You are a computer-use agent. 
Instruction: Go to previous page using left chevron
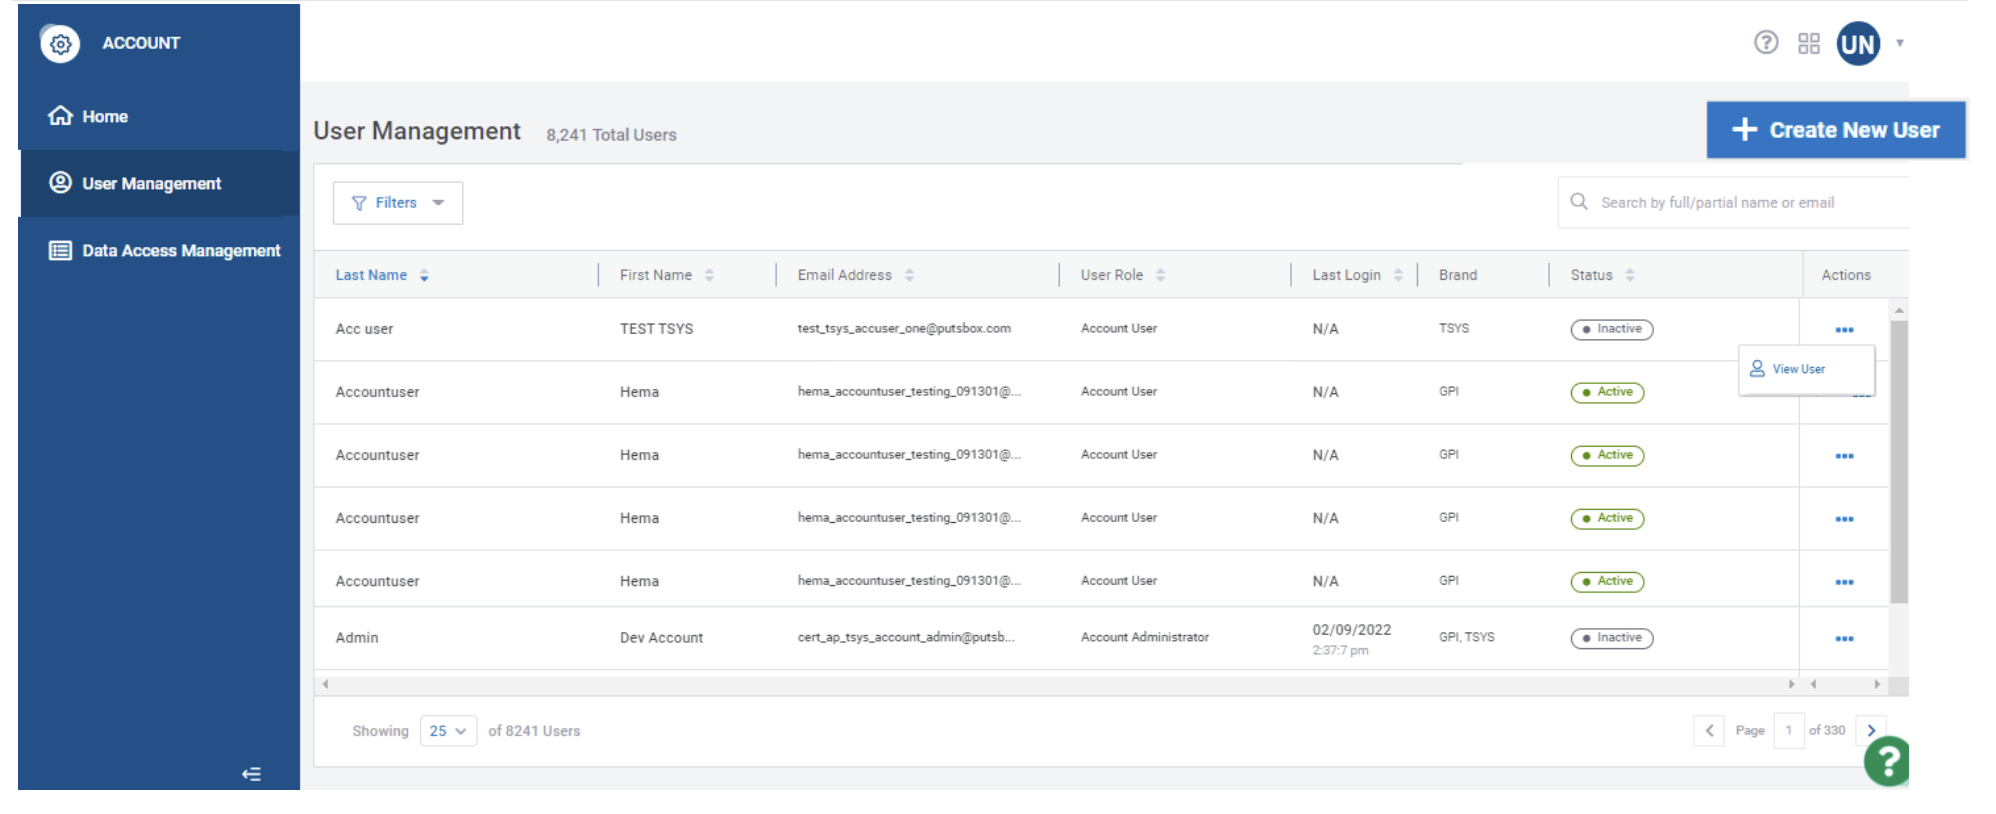(1709, 731)
